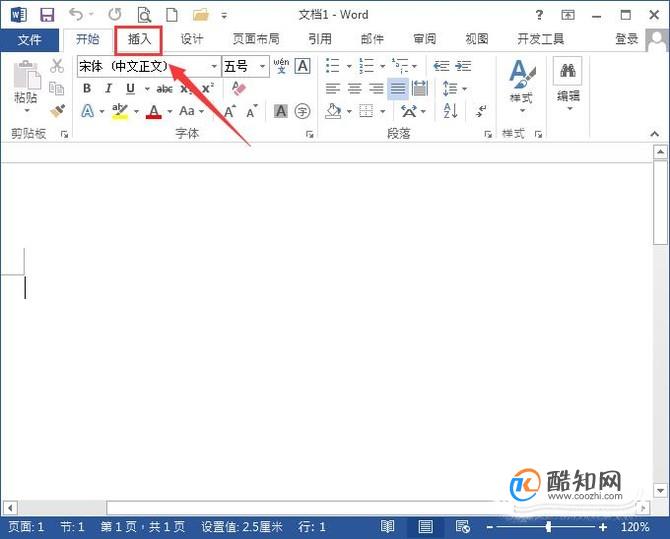Shrink font size button

tap(252, 112)
